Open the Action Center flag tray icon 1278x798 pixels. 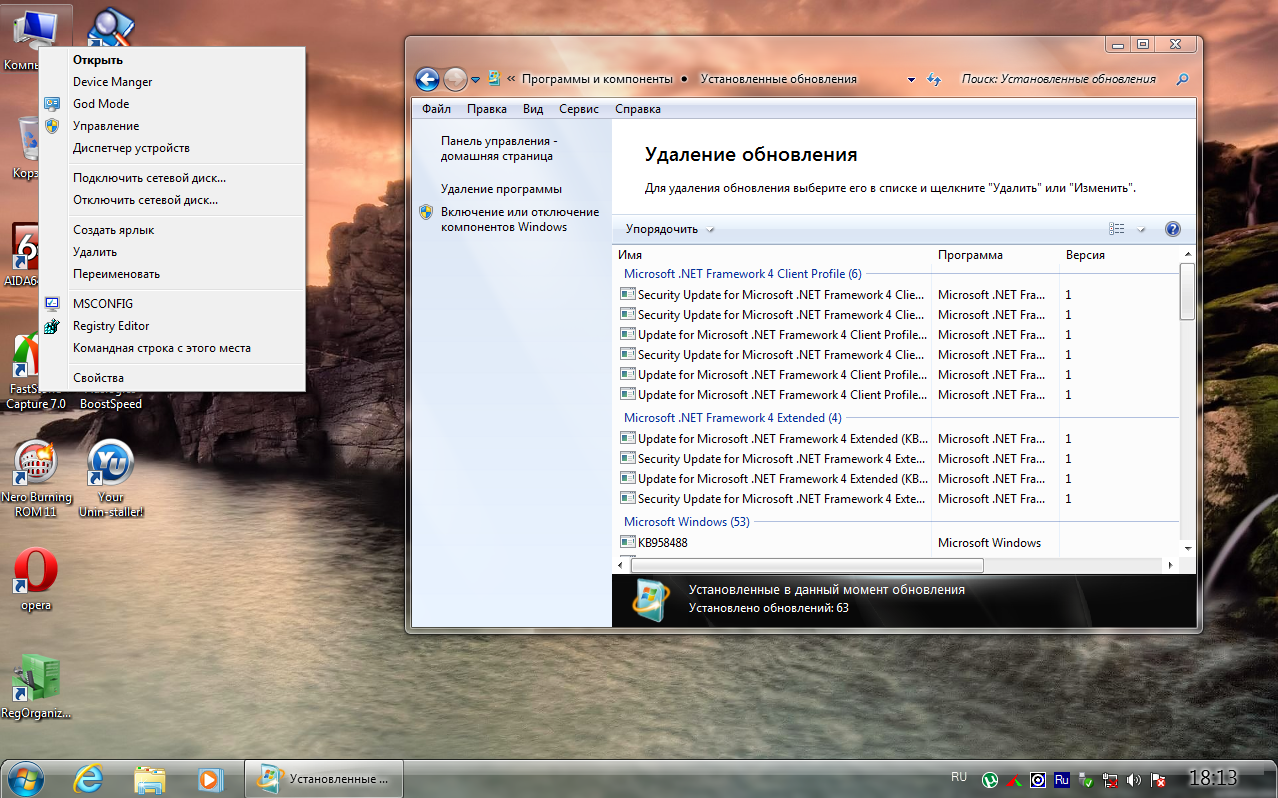pos(1158,779)
